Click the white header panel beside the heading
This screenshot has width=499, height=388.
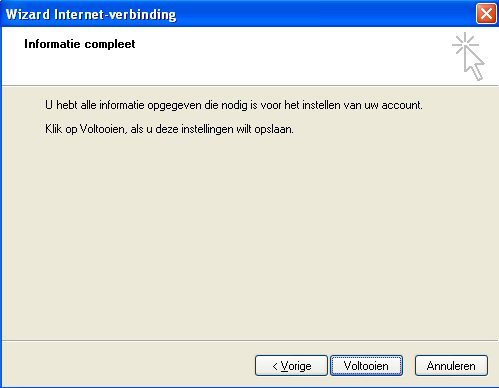tap(283, 56)
